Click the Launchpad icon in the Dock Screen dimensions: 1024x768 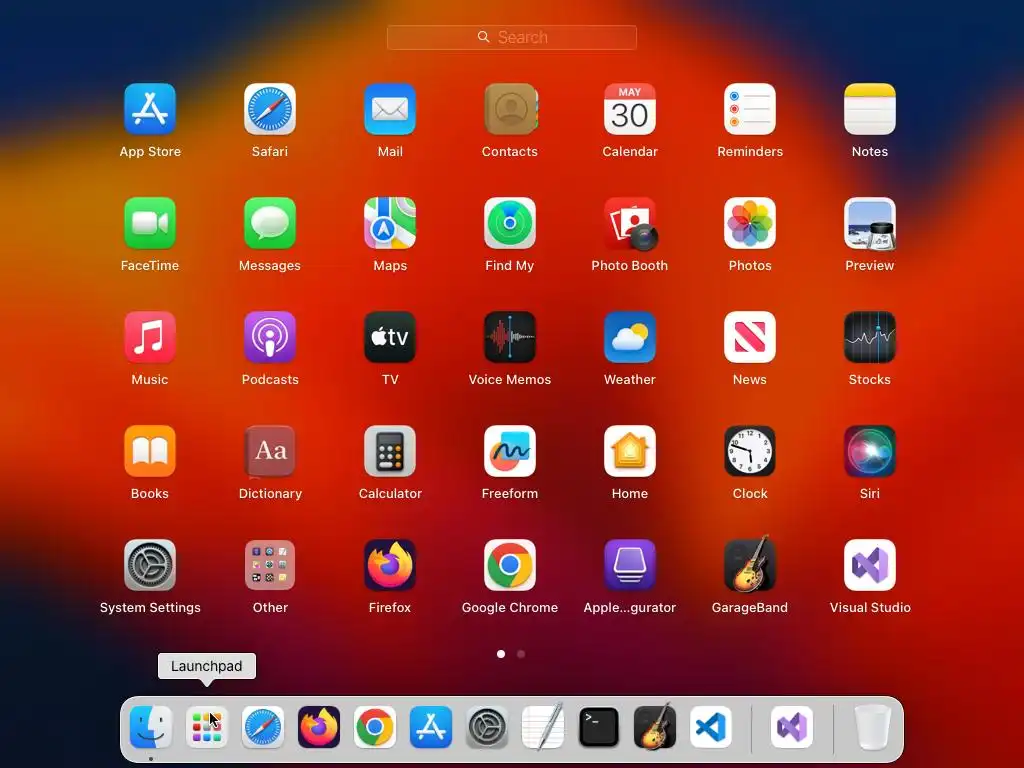206,727
